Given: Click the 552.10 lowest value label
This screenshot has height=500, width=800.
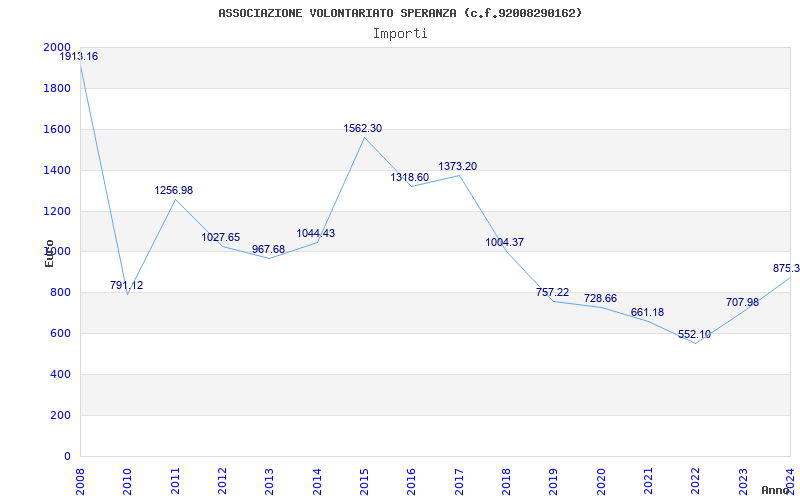Looking at the screenshot, I should coord(694,335).
